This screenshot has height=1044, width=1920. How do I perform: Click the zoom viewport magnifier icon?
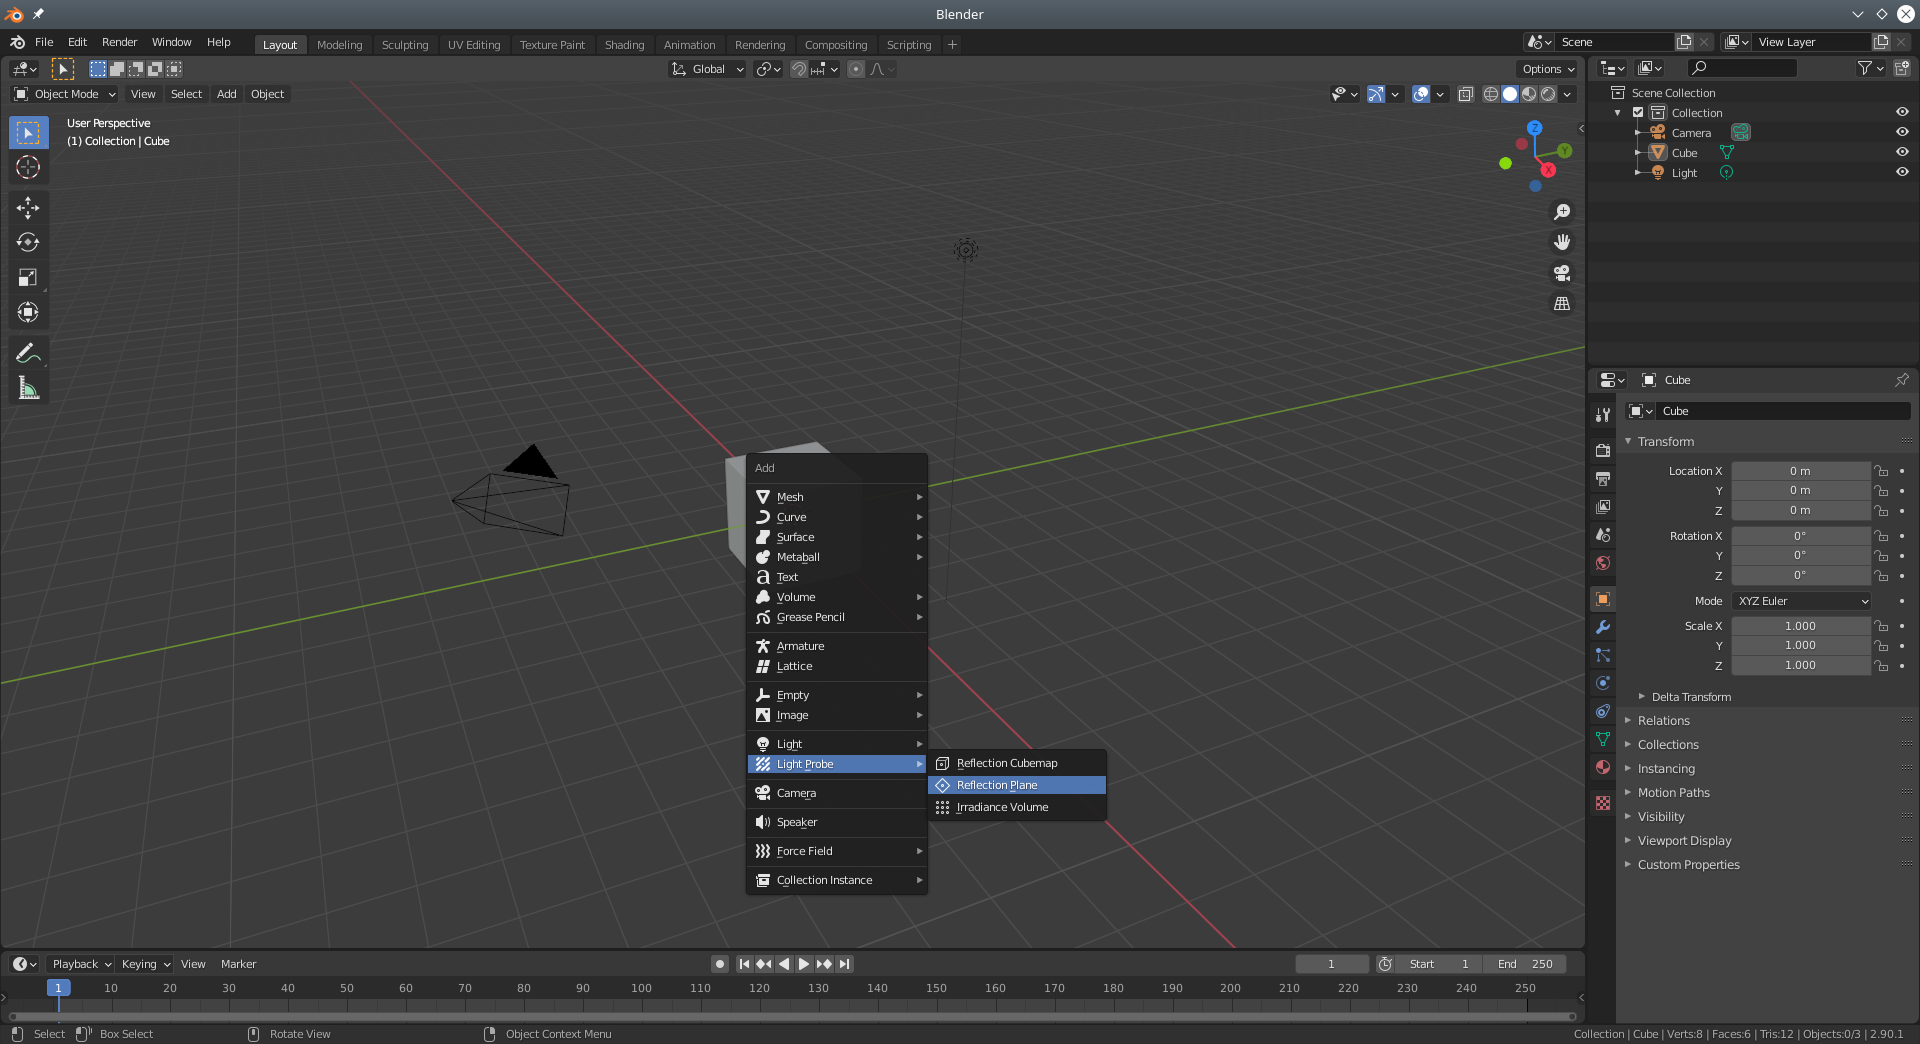click(x=1562, y=212)
